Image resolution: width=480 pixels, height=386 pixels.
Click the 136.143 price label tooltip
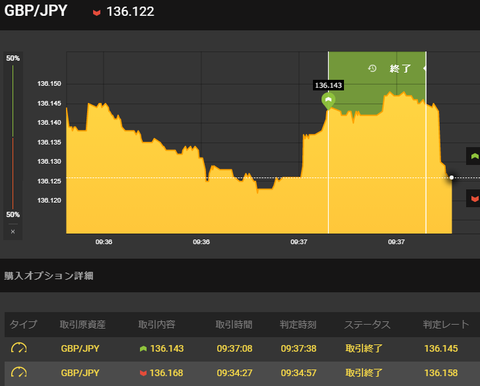[x=328, y=85]
